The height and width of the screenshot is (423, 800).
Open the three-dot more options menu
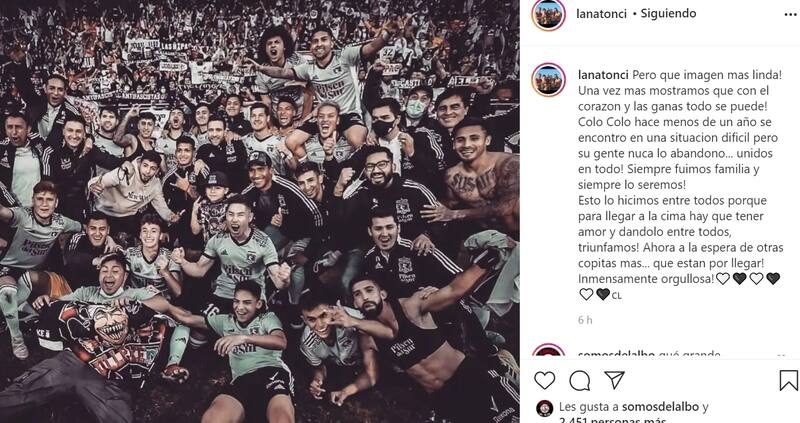click(790, 15)
